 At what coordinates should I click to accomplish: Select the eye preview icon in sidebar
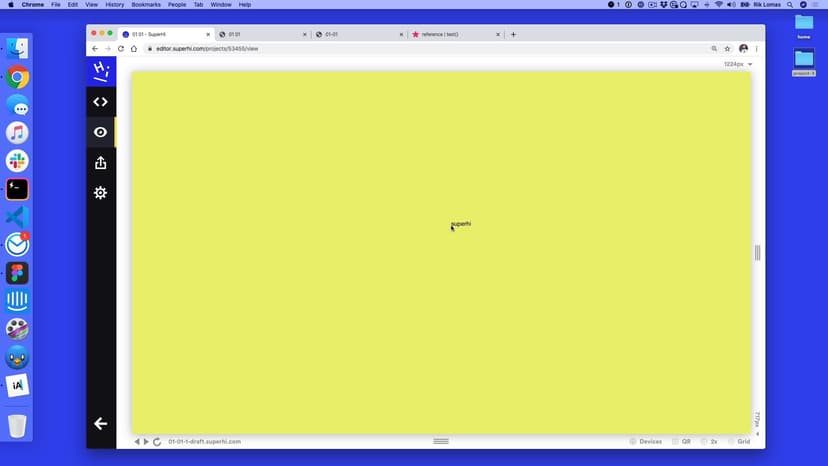coord(100,132)
